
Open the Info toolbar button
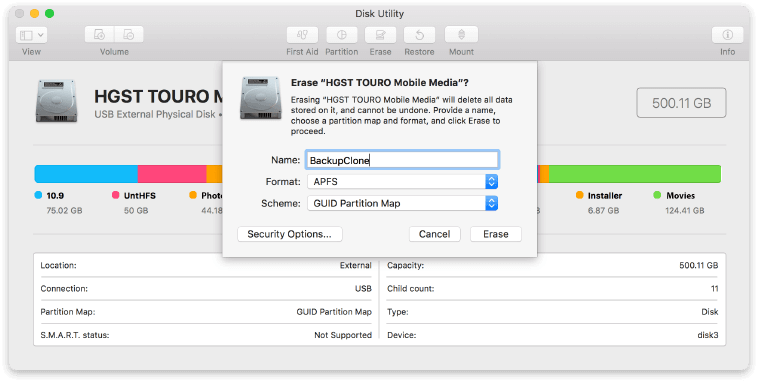[x=728, y=35]
